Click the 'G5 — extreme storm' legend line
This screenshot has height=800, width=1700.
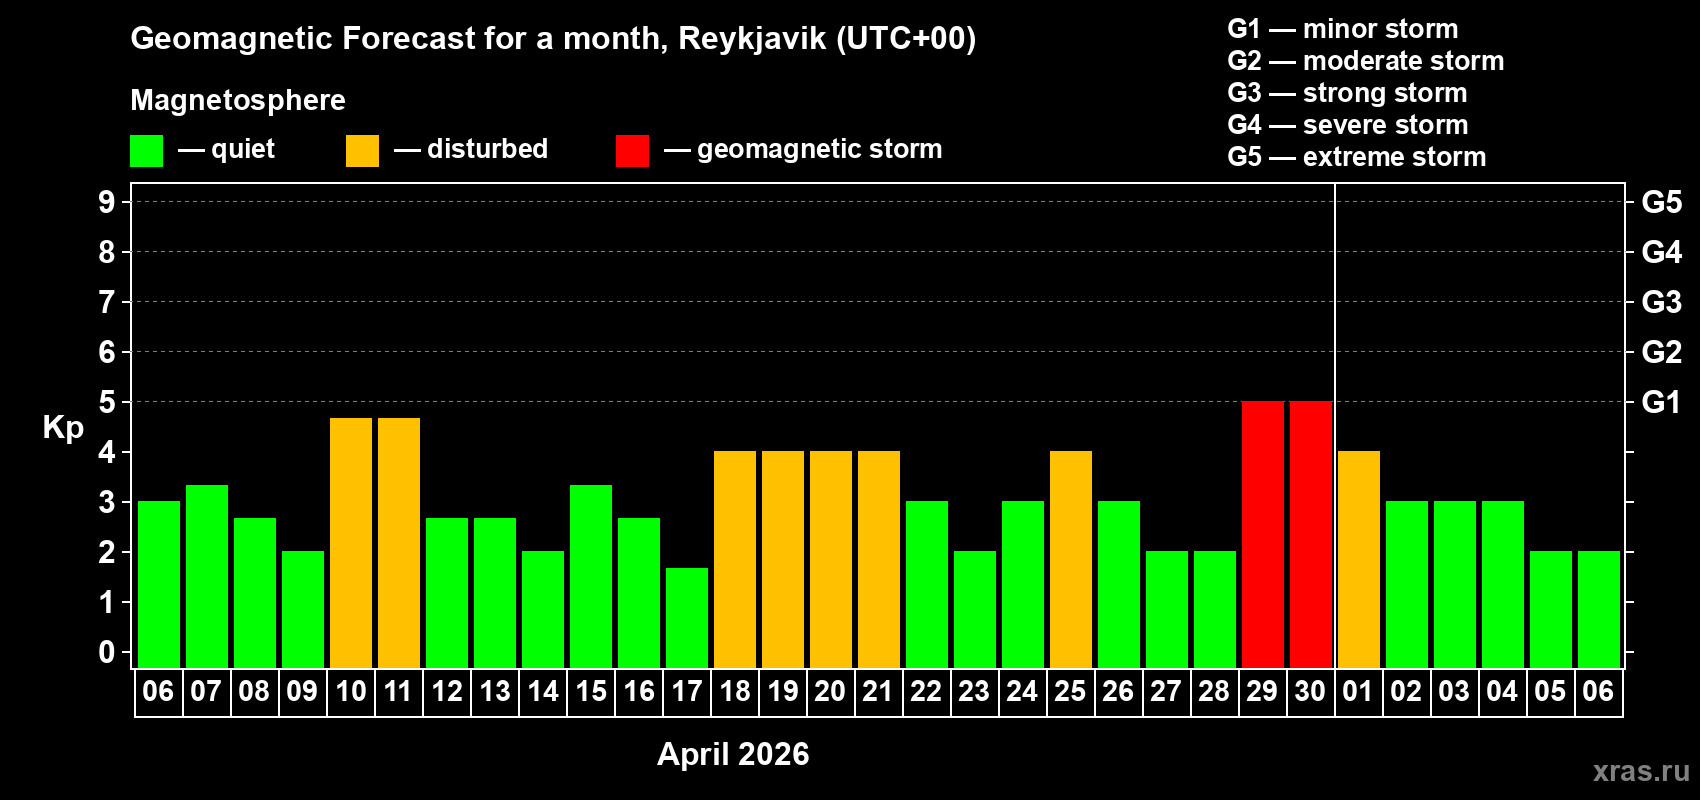click(x=1357, y=157)
